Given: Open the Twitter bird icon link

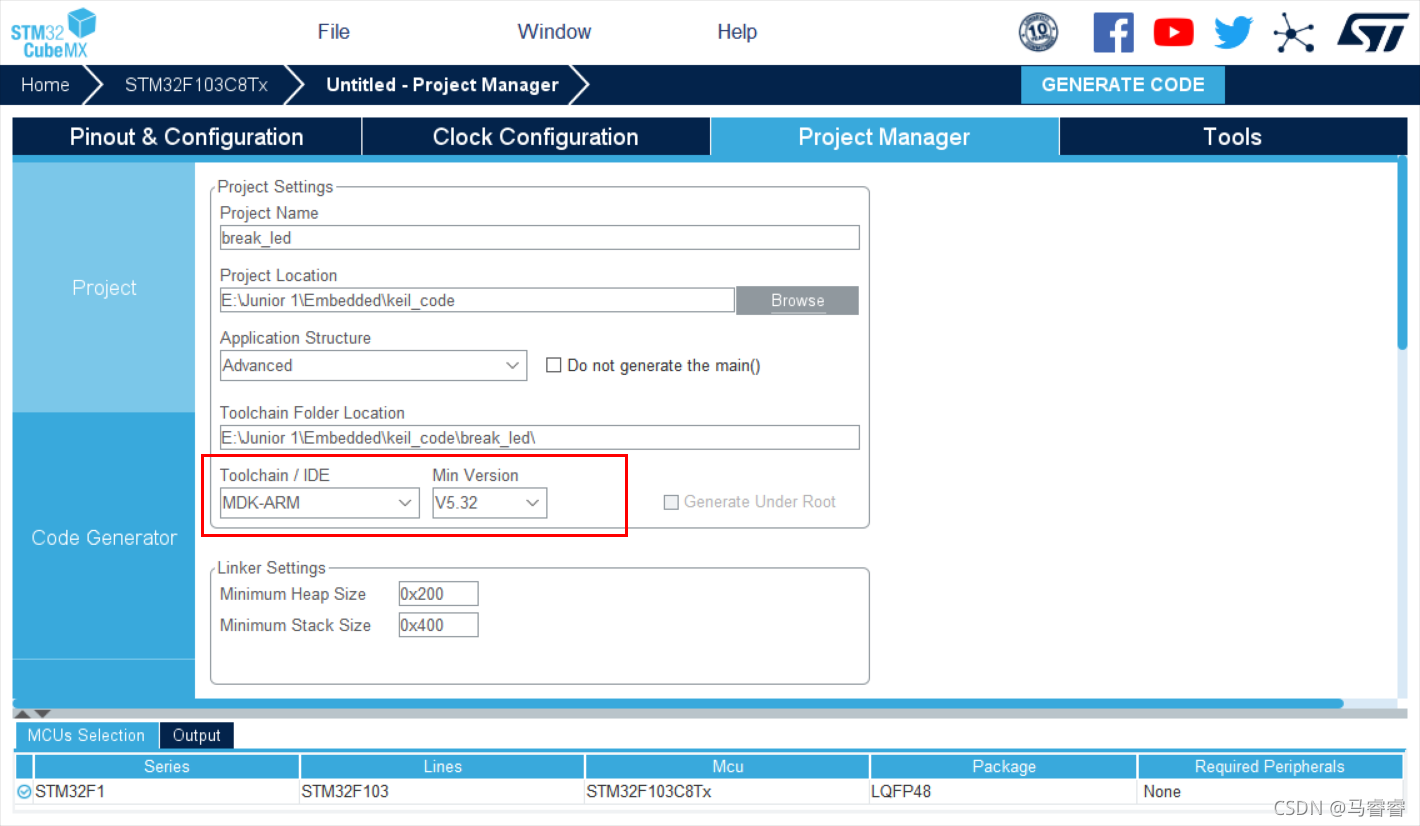Looking at the screenshot, I should pyautogui.click(x=1233, y=32).
